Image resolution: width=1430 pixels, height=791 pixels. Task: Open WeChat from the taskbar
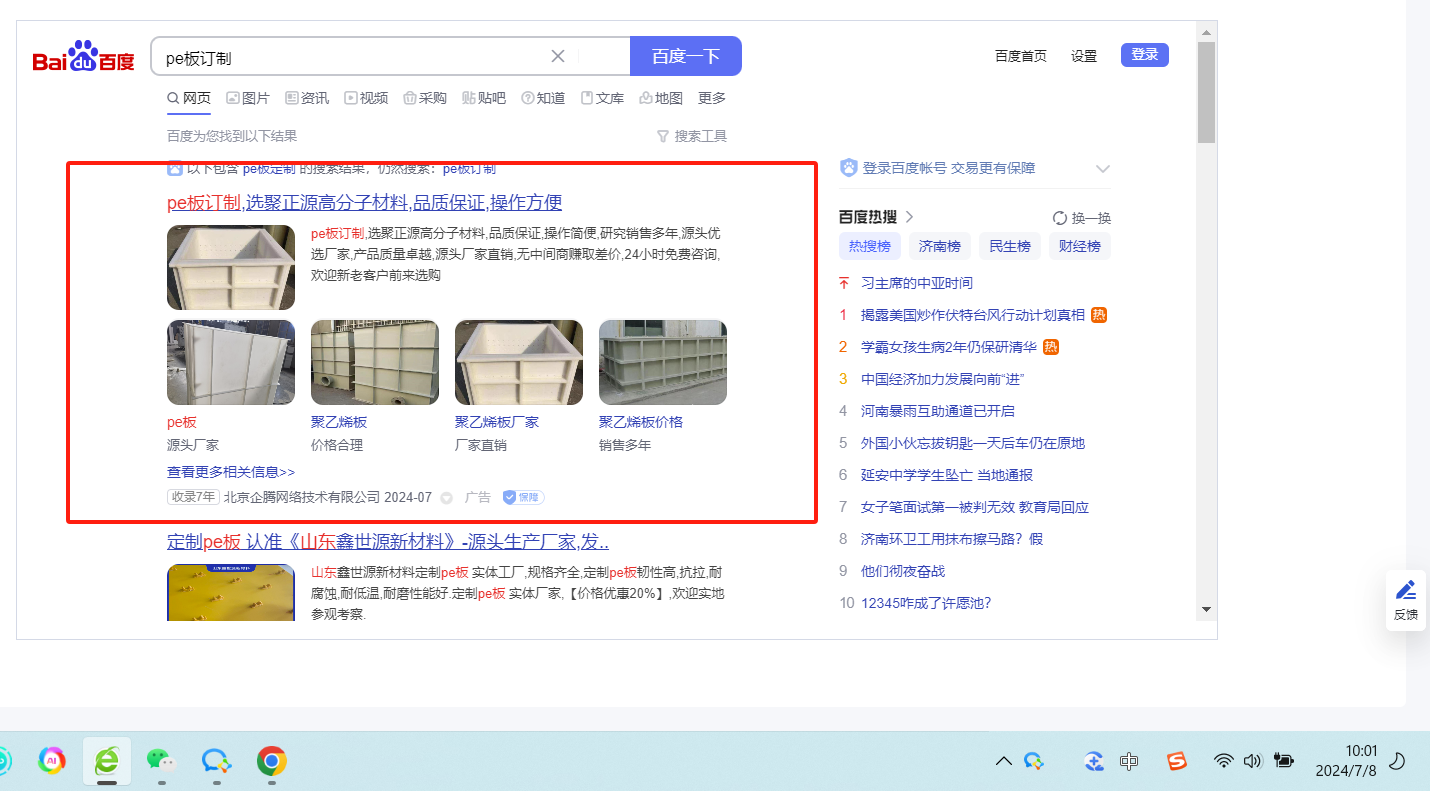coord(161,761)
